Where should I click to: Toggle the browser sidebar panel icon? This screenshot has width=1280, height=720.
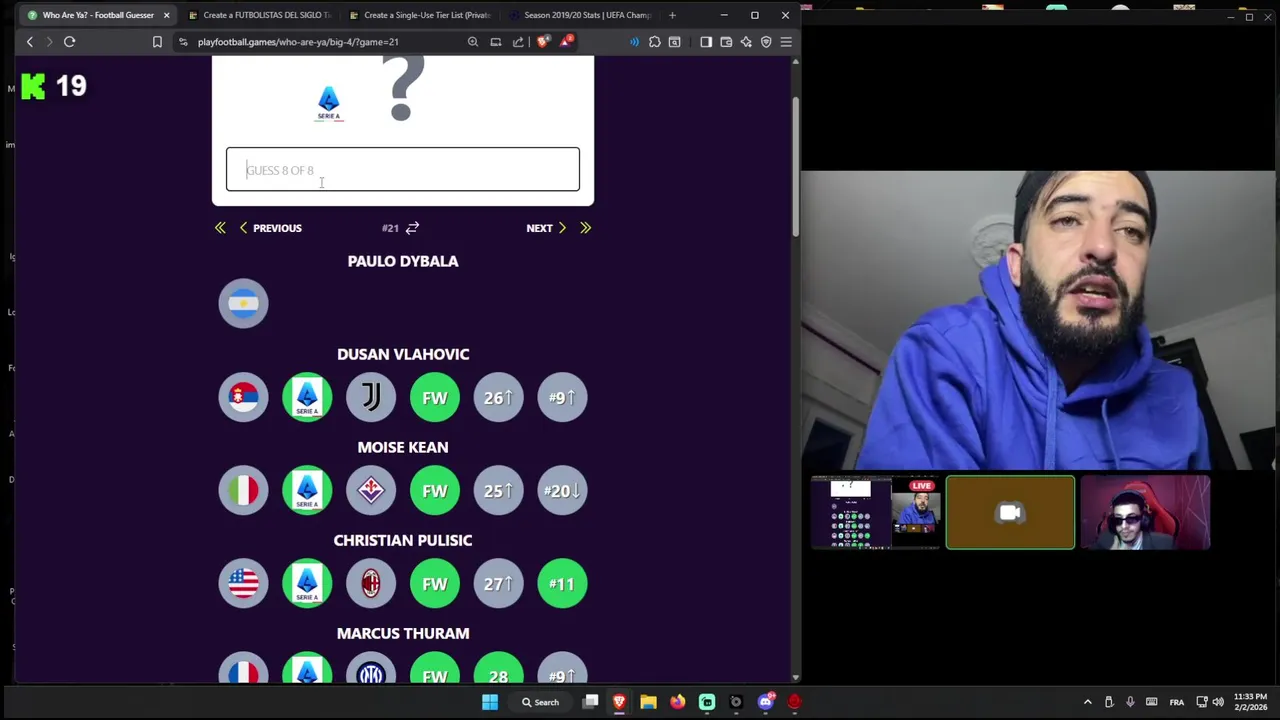706,42
